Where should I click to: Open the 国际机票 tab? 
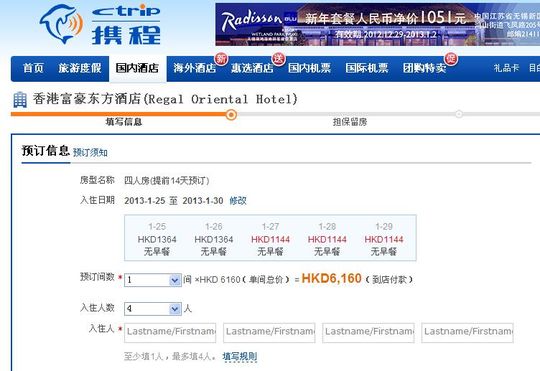(367, 68)
